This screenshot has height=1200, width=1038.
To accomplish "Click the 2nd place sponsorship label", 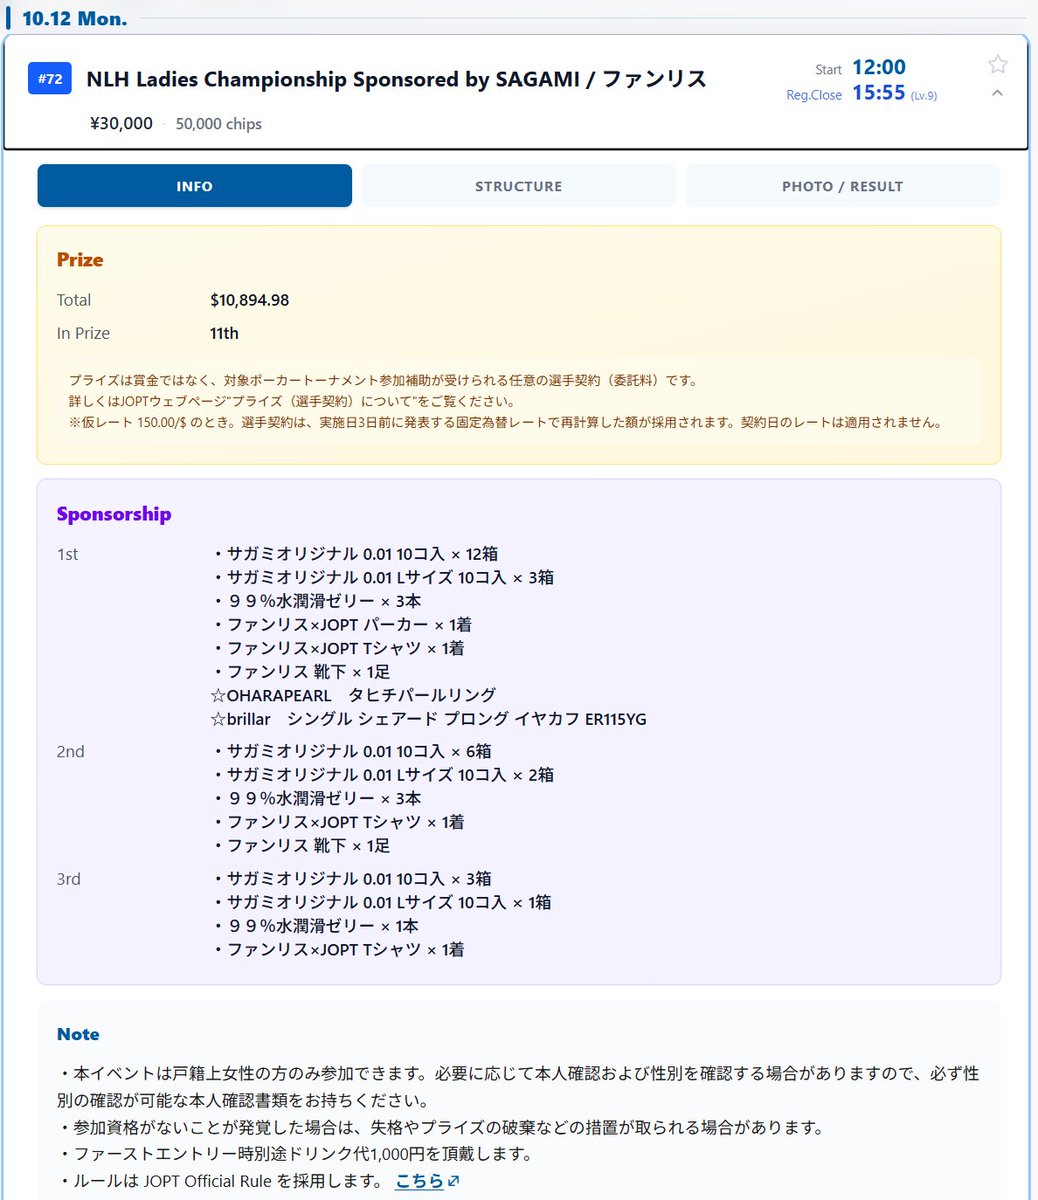I will pos(70,751).
